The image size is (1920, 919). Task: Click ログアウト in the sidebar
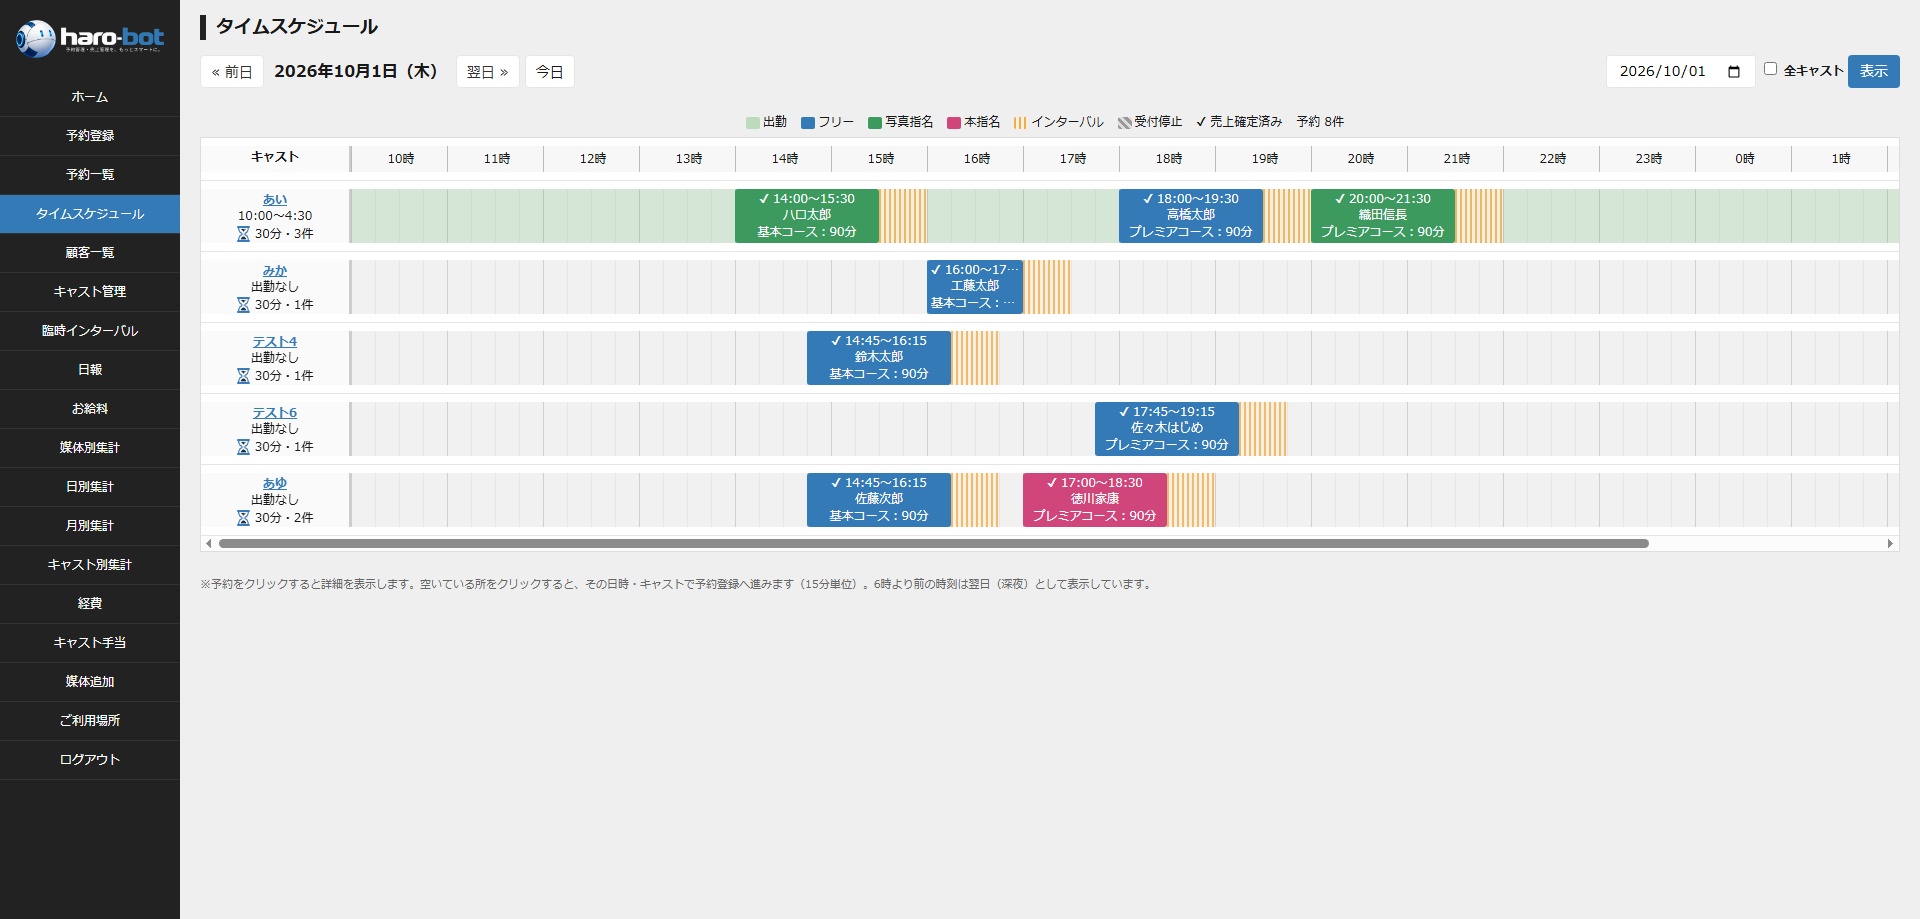click(x=90, y=760)
